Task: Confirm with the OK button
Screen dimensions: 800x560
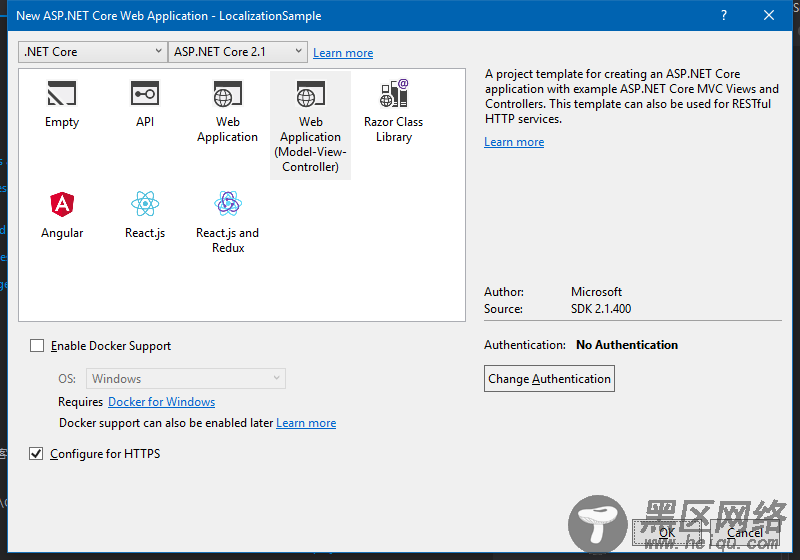Action: [x=667, y=532]
